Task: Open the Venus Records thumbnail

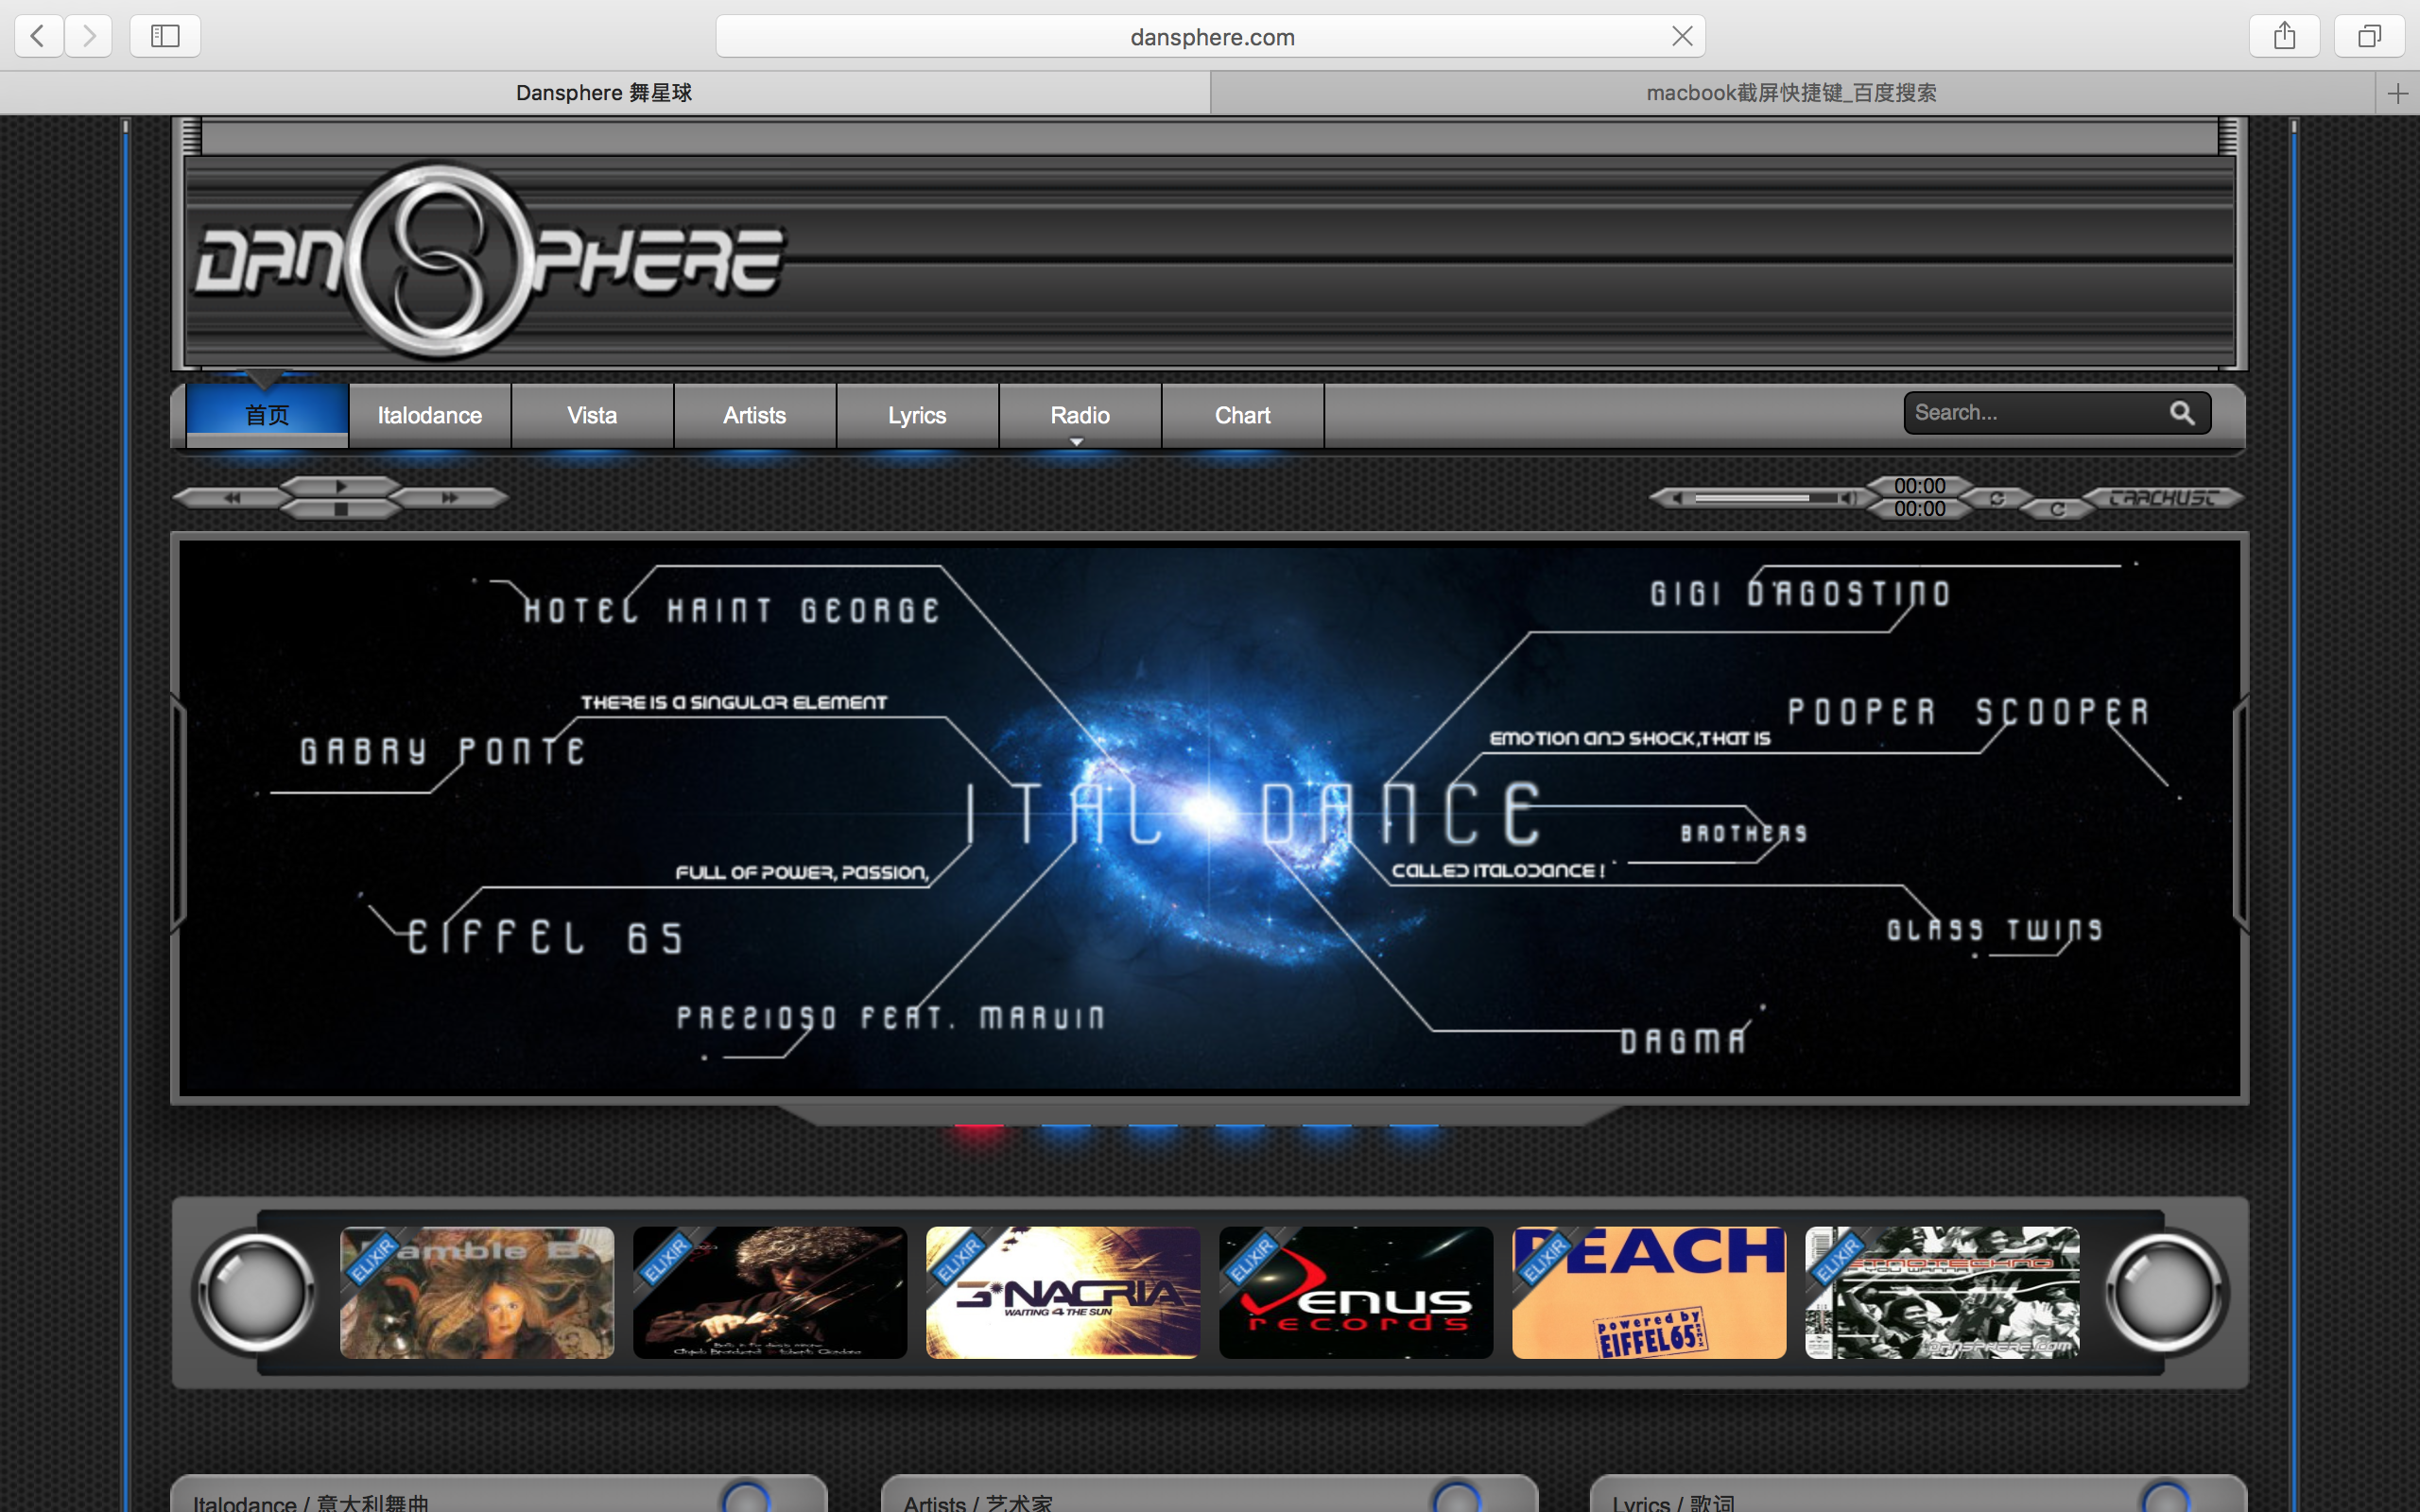Action: click(x=1356, y=1292)
